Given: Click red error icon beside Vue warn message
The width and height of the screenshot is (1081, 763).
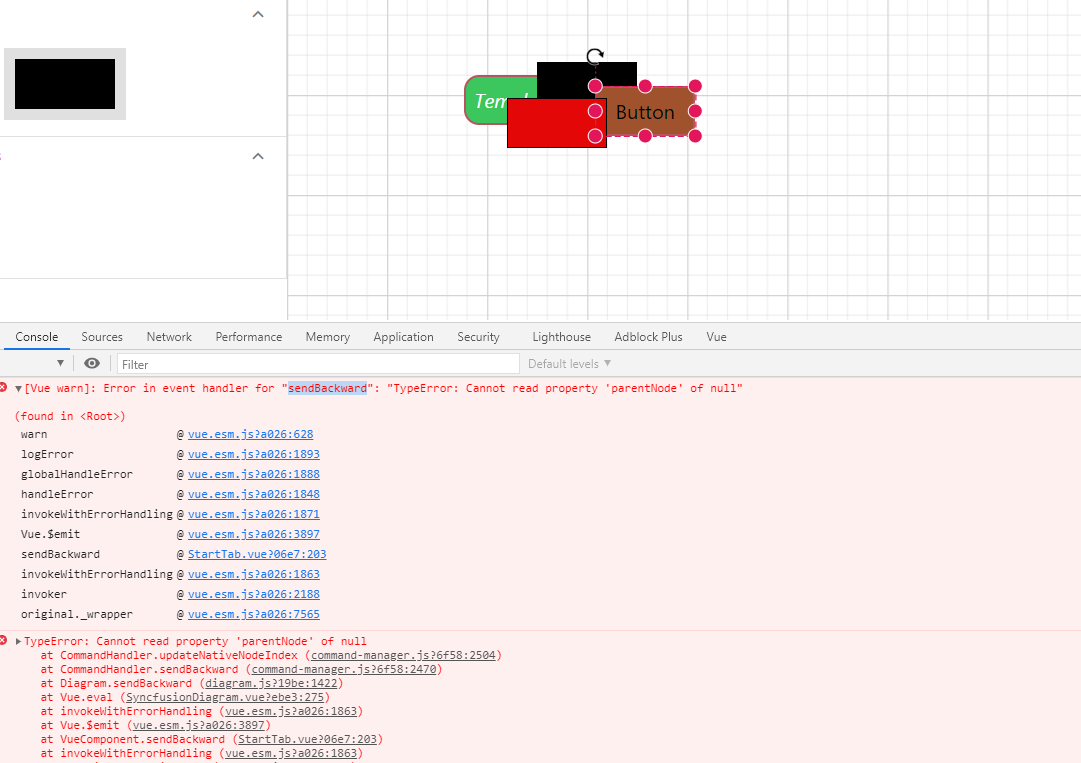Looking at the screenshot, I should (x=4, y=388).
